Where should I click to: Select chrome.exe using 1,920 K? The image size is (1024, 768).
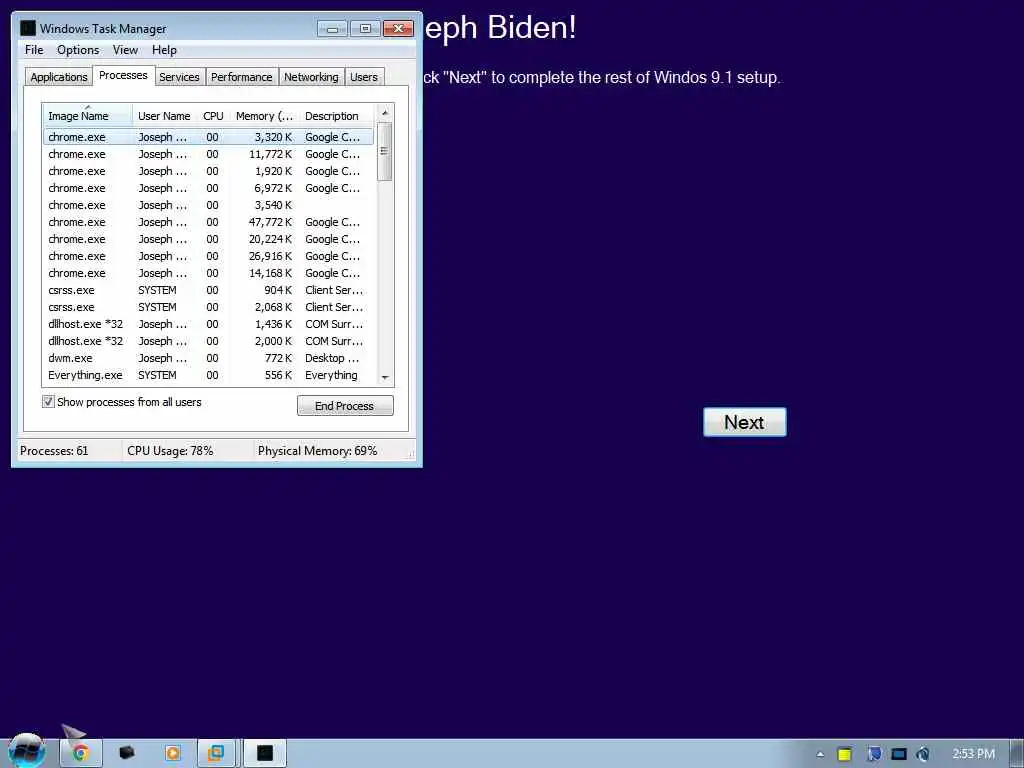[208, 171]
